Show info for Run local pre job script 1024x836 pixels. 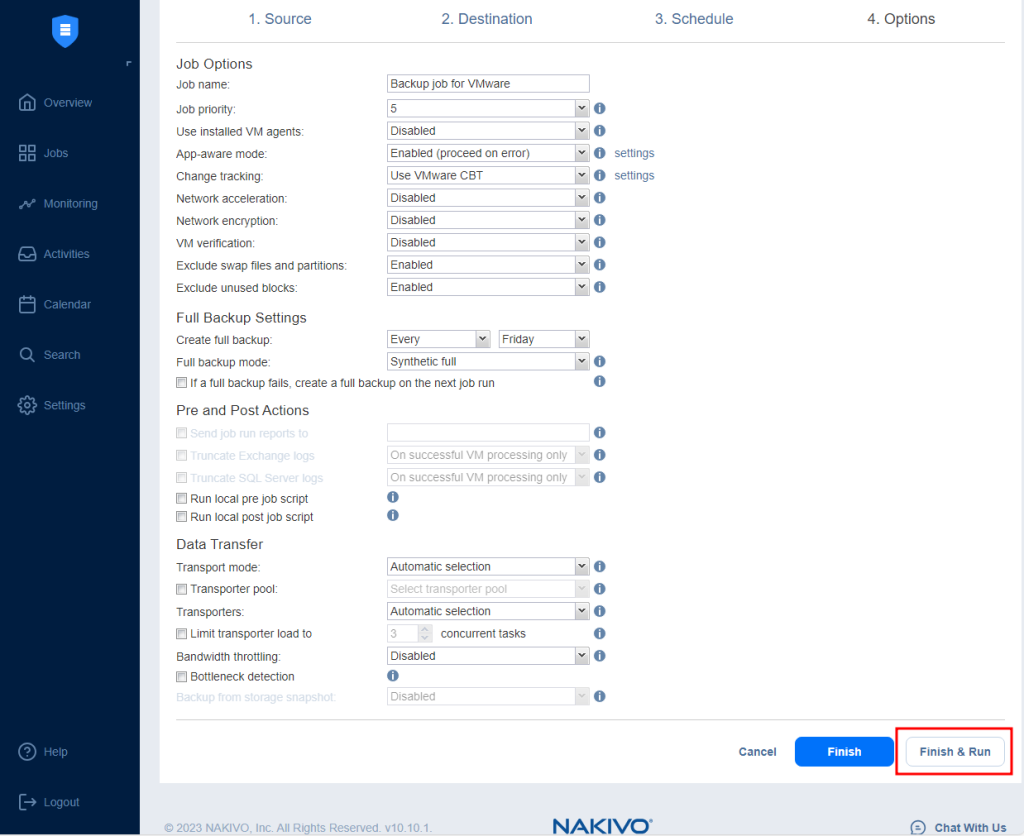(392, 497)
